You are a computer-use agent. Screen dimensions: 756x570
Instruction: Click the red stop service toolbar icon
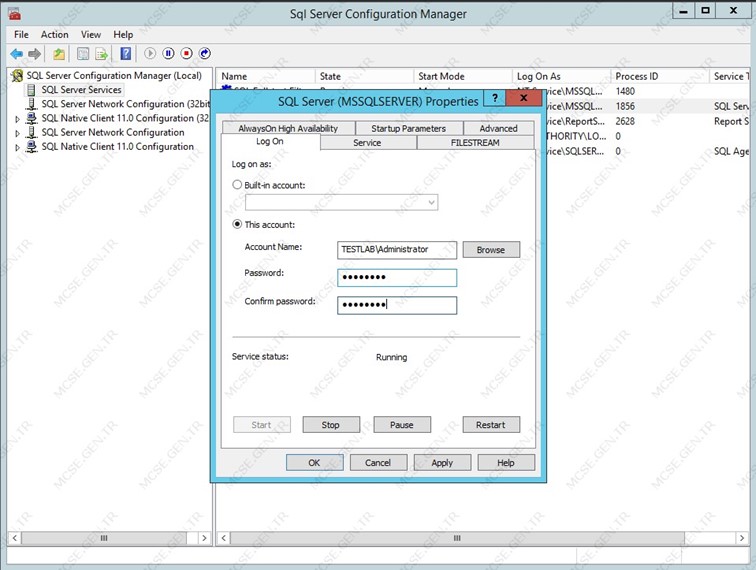(x=187, y=54)
